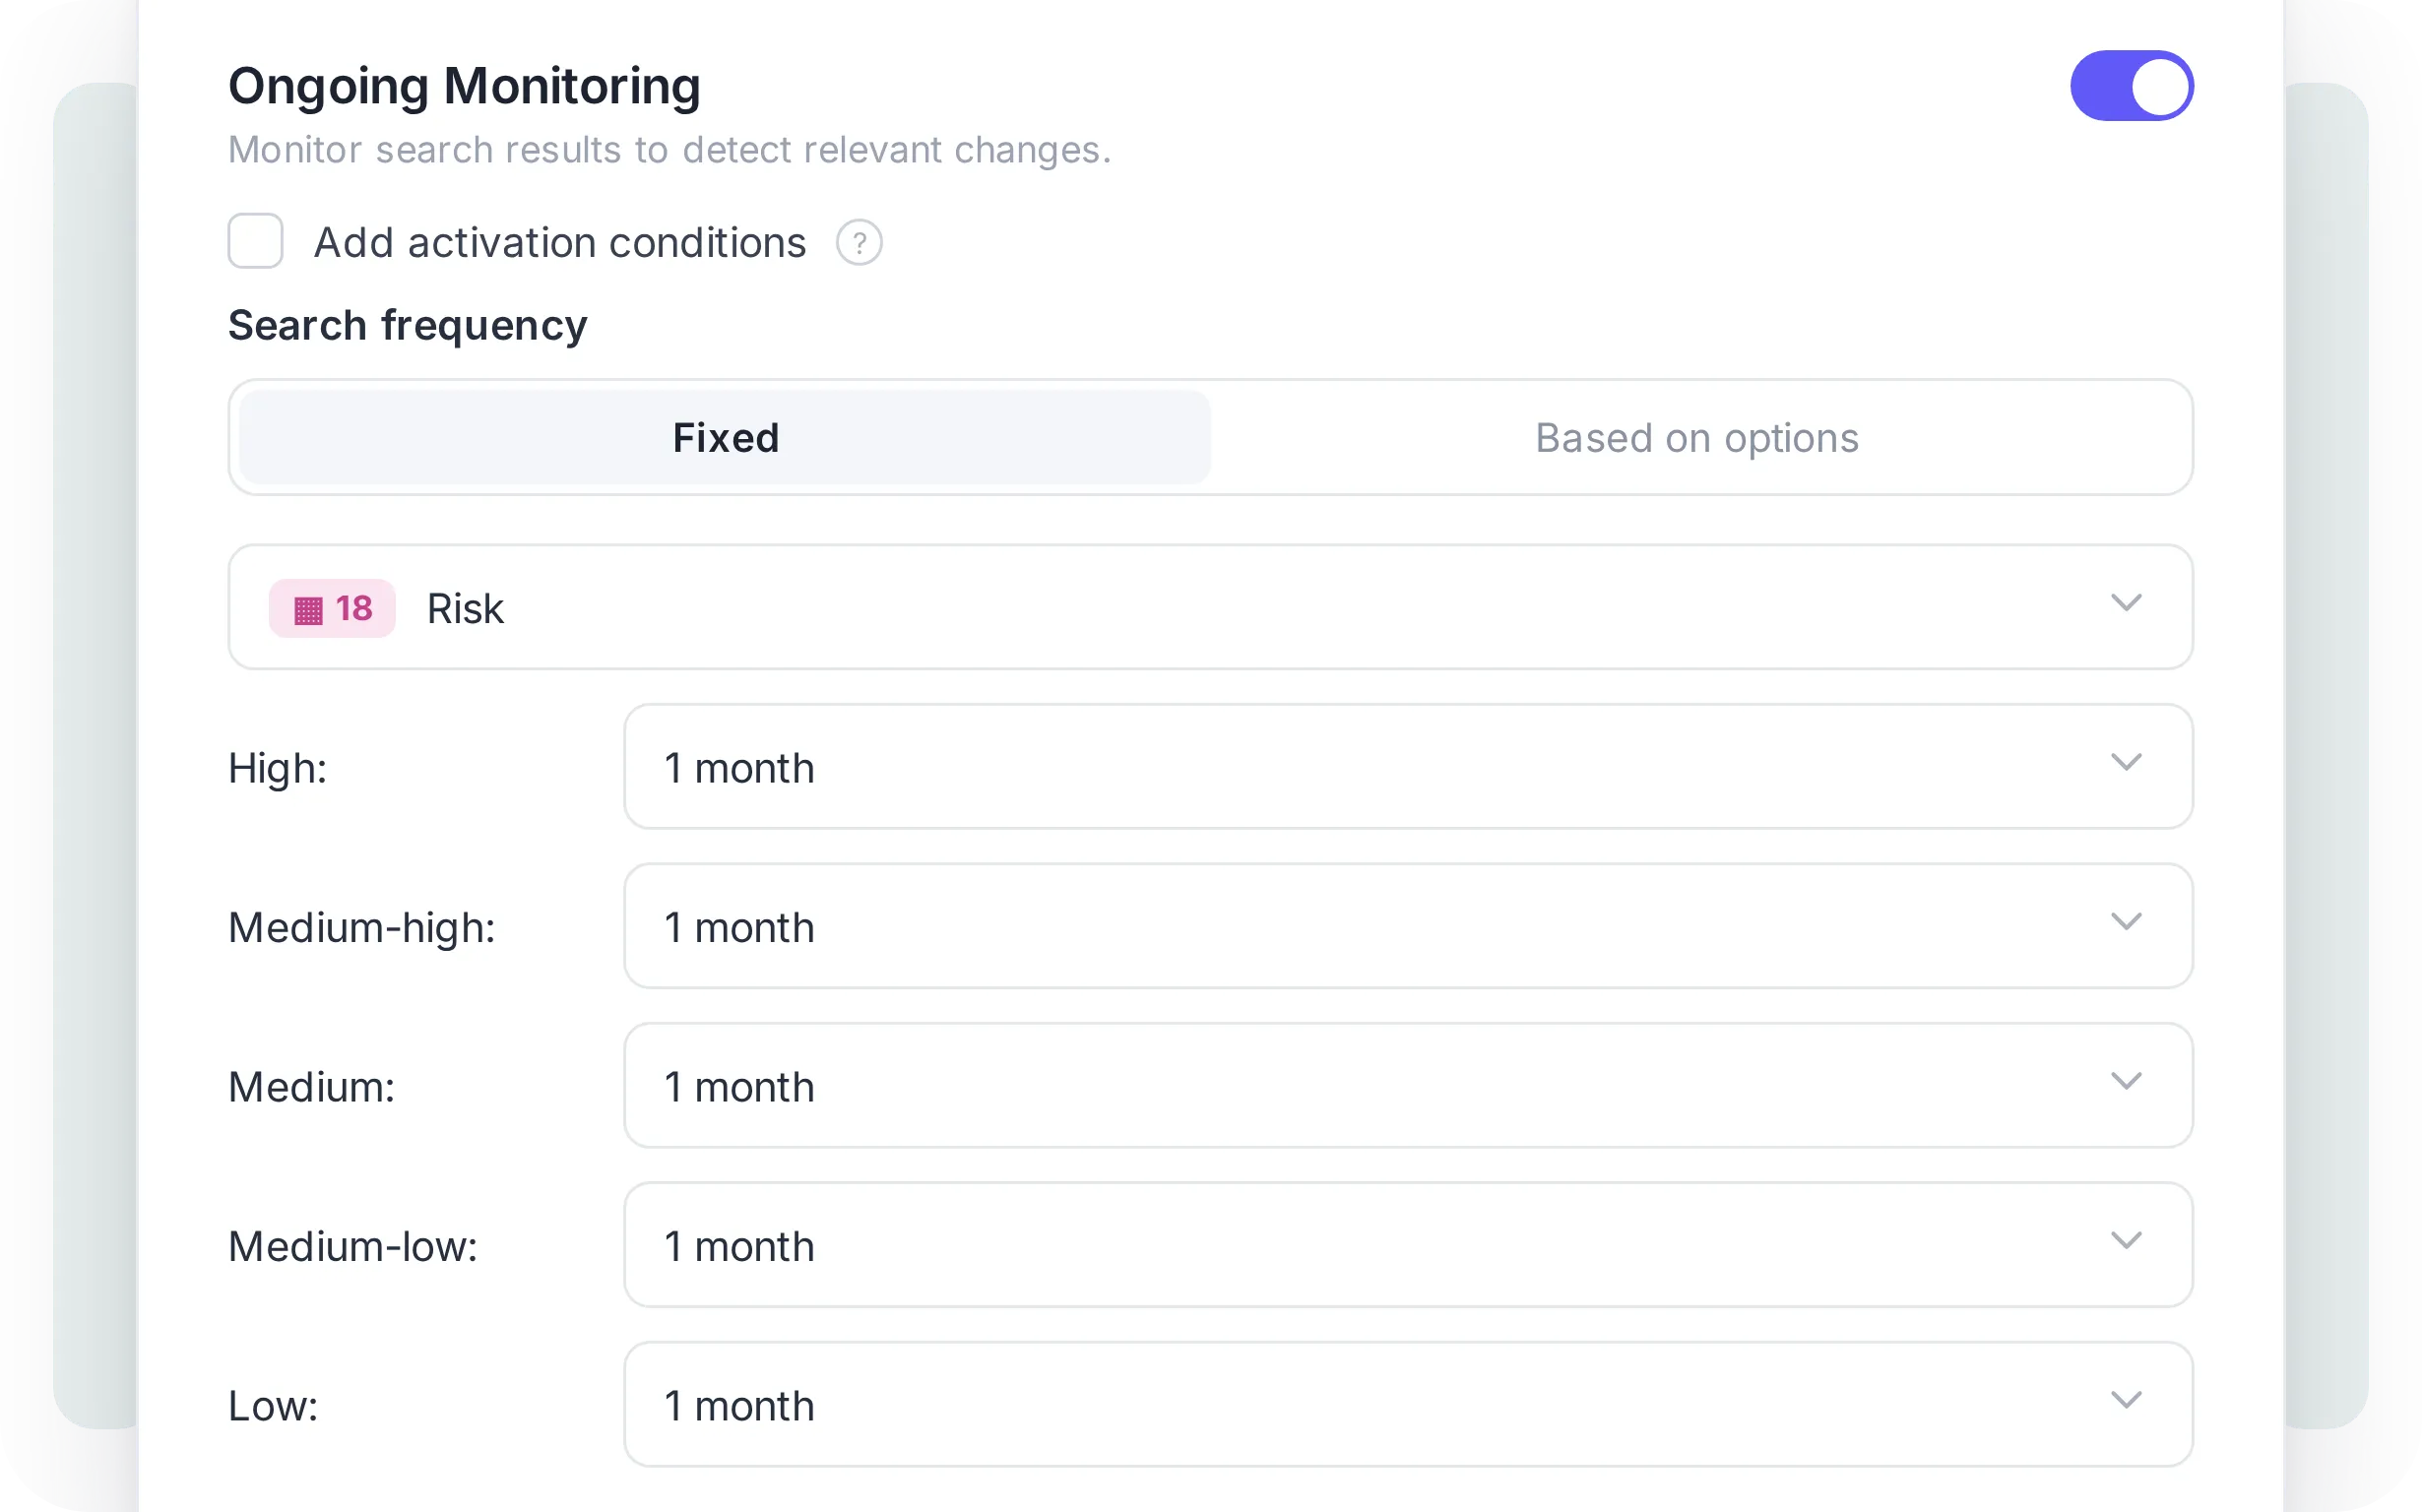The width and height of the screenshot is (2422, 1512).
Task: Click the "Add activation conditions" label text
Action: point(560,243)
